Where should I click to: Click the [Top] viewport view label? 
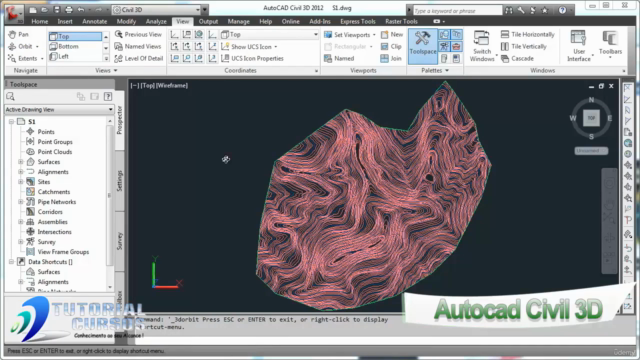(x=148, y=85)
